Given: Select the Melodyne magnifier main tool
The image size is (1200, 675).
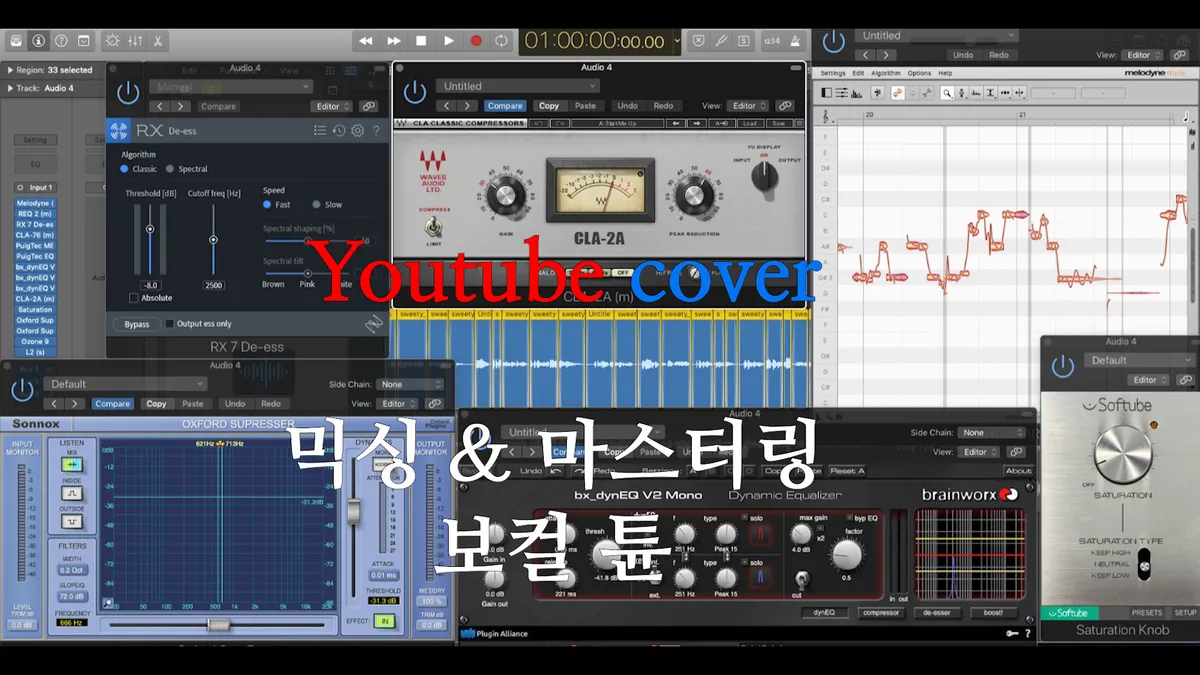Looking at the screenshot, I should 947,93.
